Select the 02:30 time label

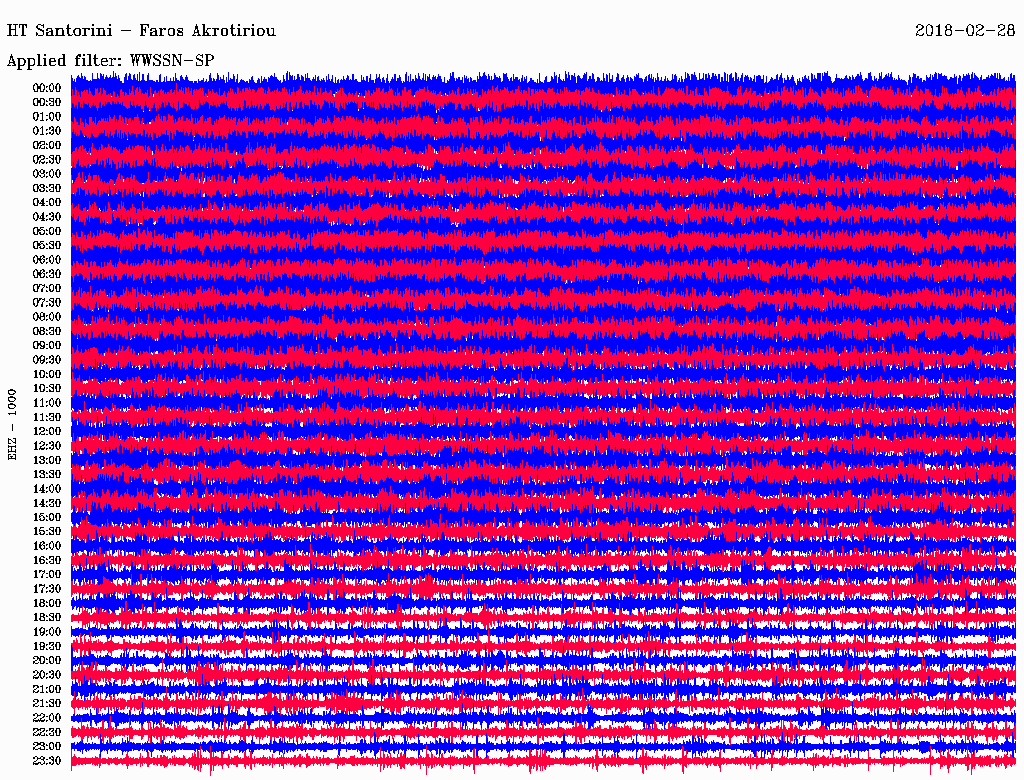(x=47, y=160)
